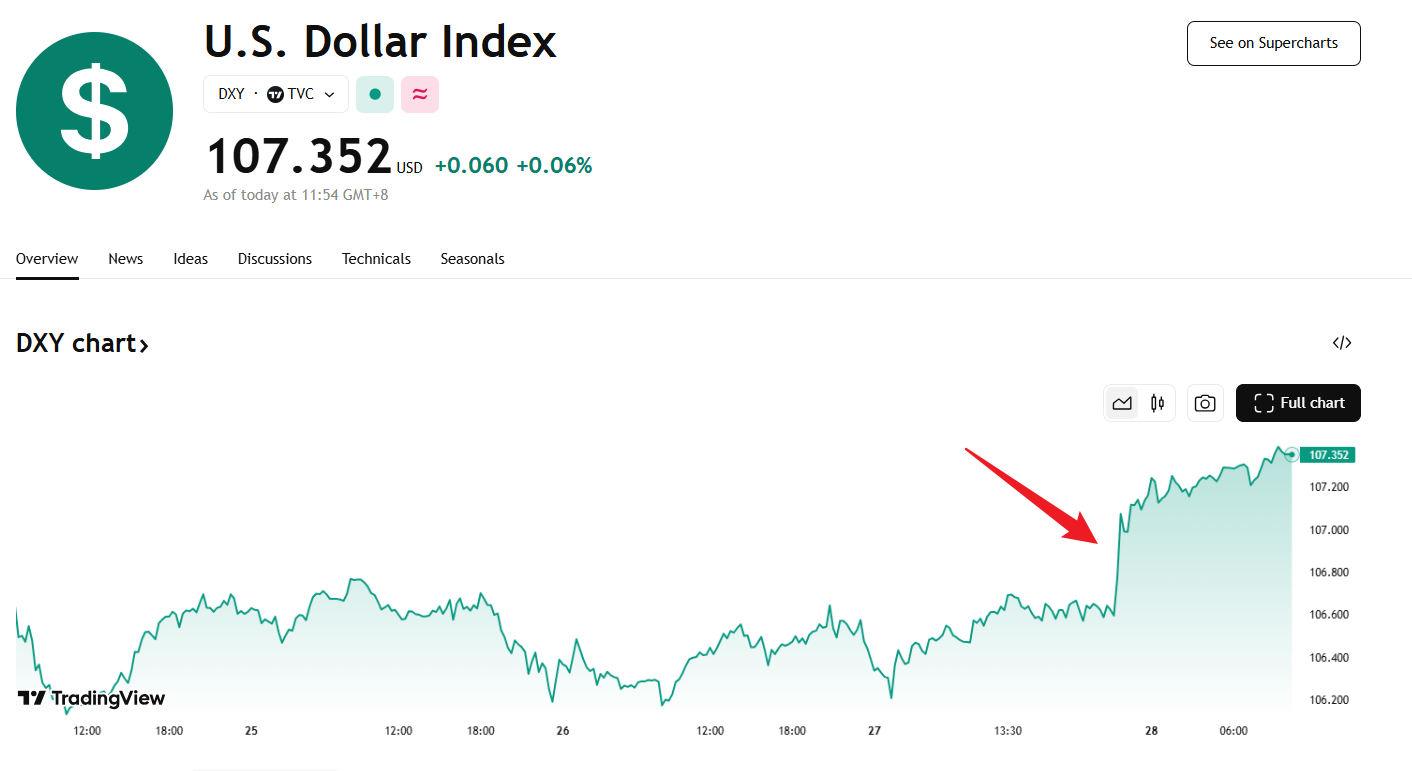
Task: Click the 107.352 price label on axis
Action: pyautogui.click(x=1328, y=455)
